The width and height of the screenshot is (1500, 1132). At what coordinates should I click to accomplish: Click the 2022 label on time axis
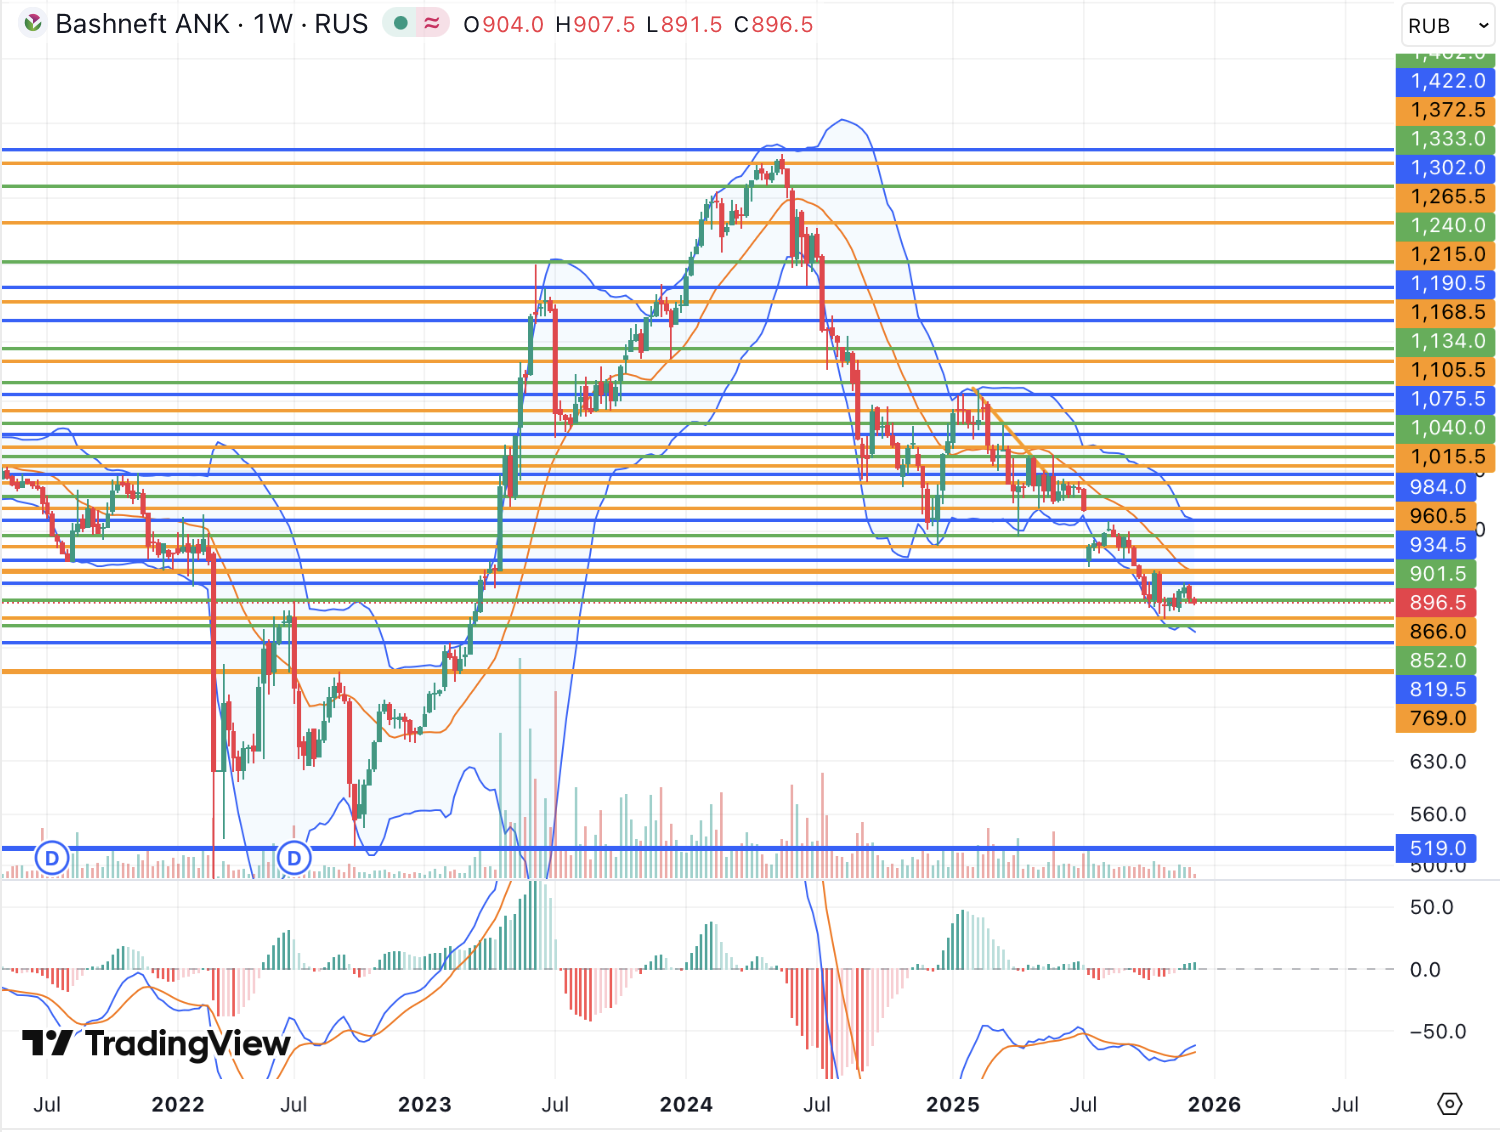click(x=178, y=1104)
